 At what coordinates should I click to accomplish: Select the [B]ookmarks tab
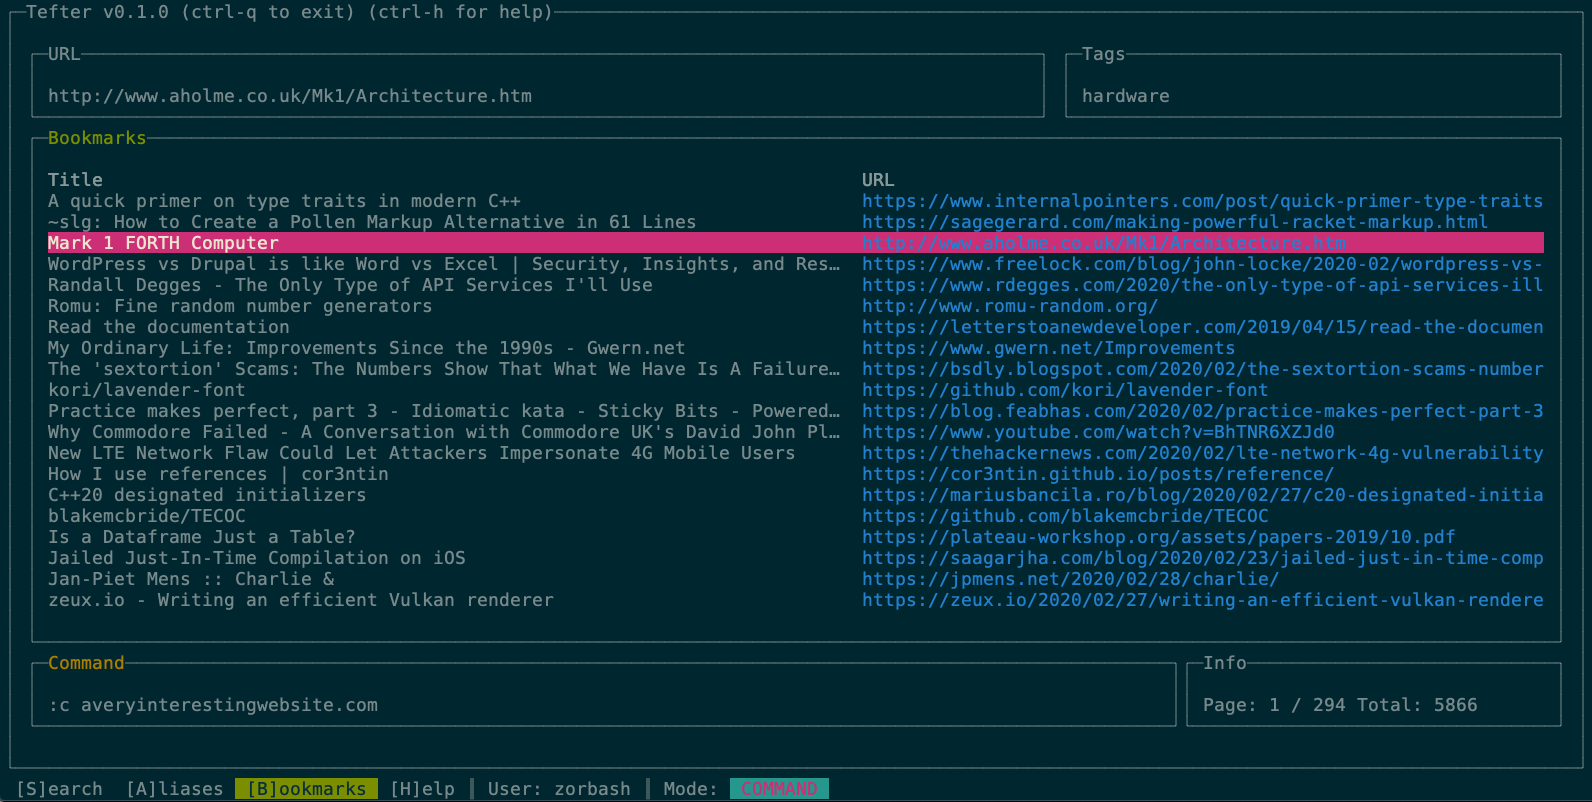click(307, 789)
